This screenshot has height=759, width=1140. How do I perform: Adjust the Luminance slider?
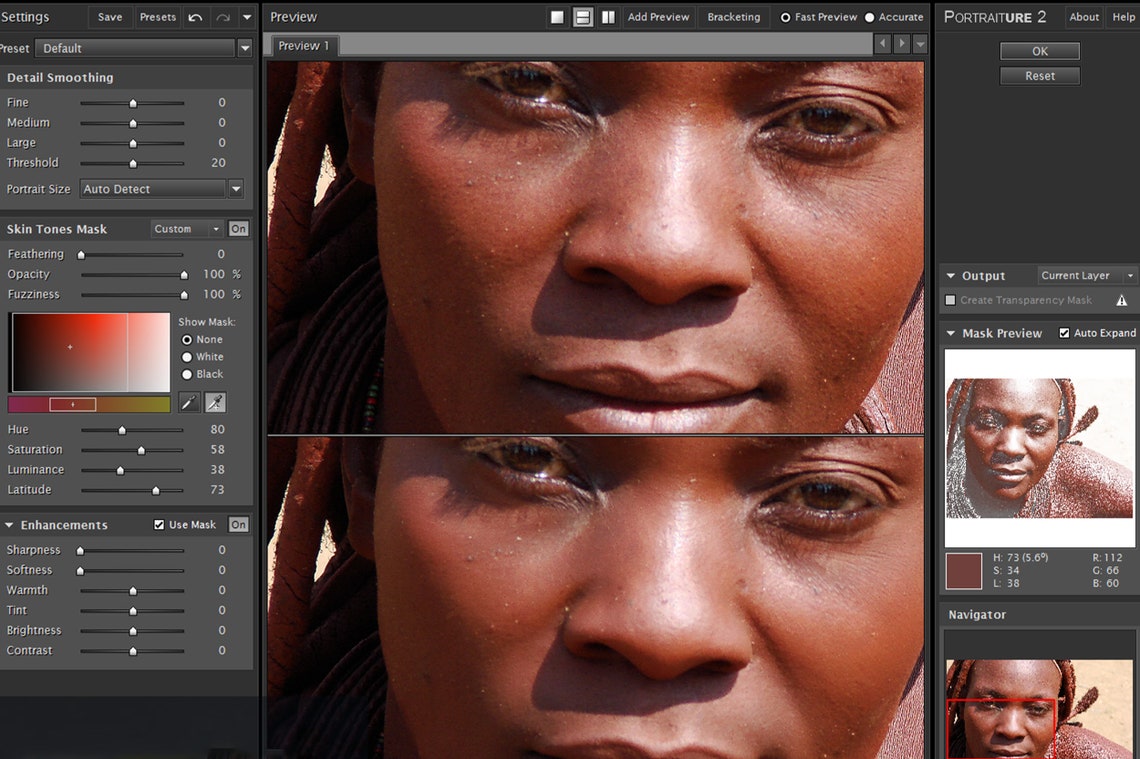coord(132,470)
